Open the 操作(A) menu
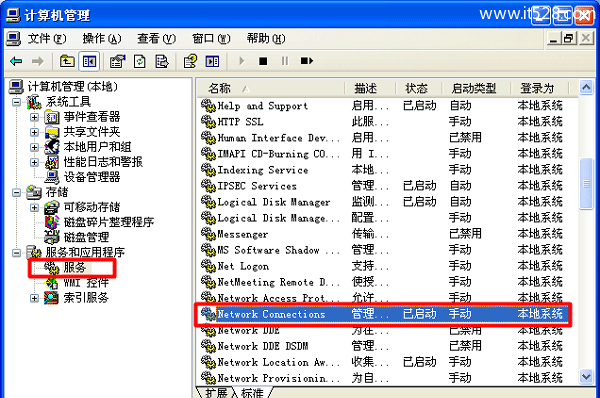Image resolution: width=600 pixels, height=398 pixels. click(102, 39)
